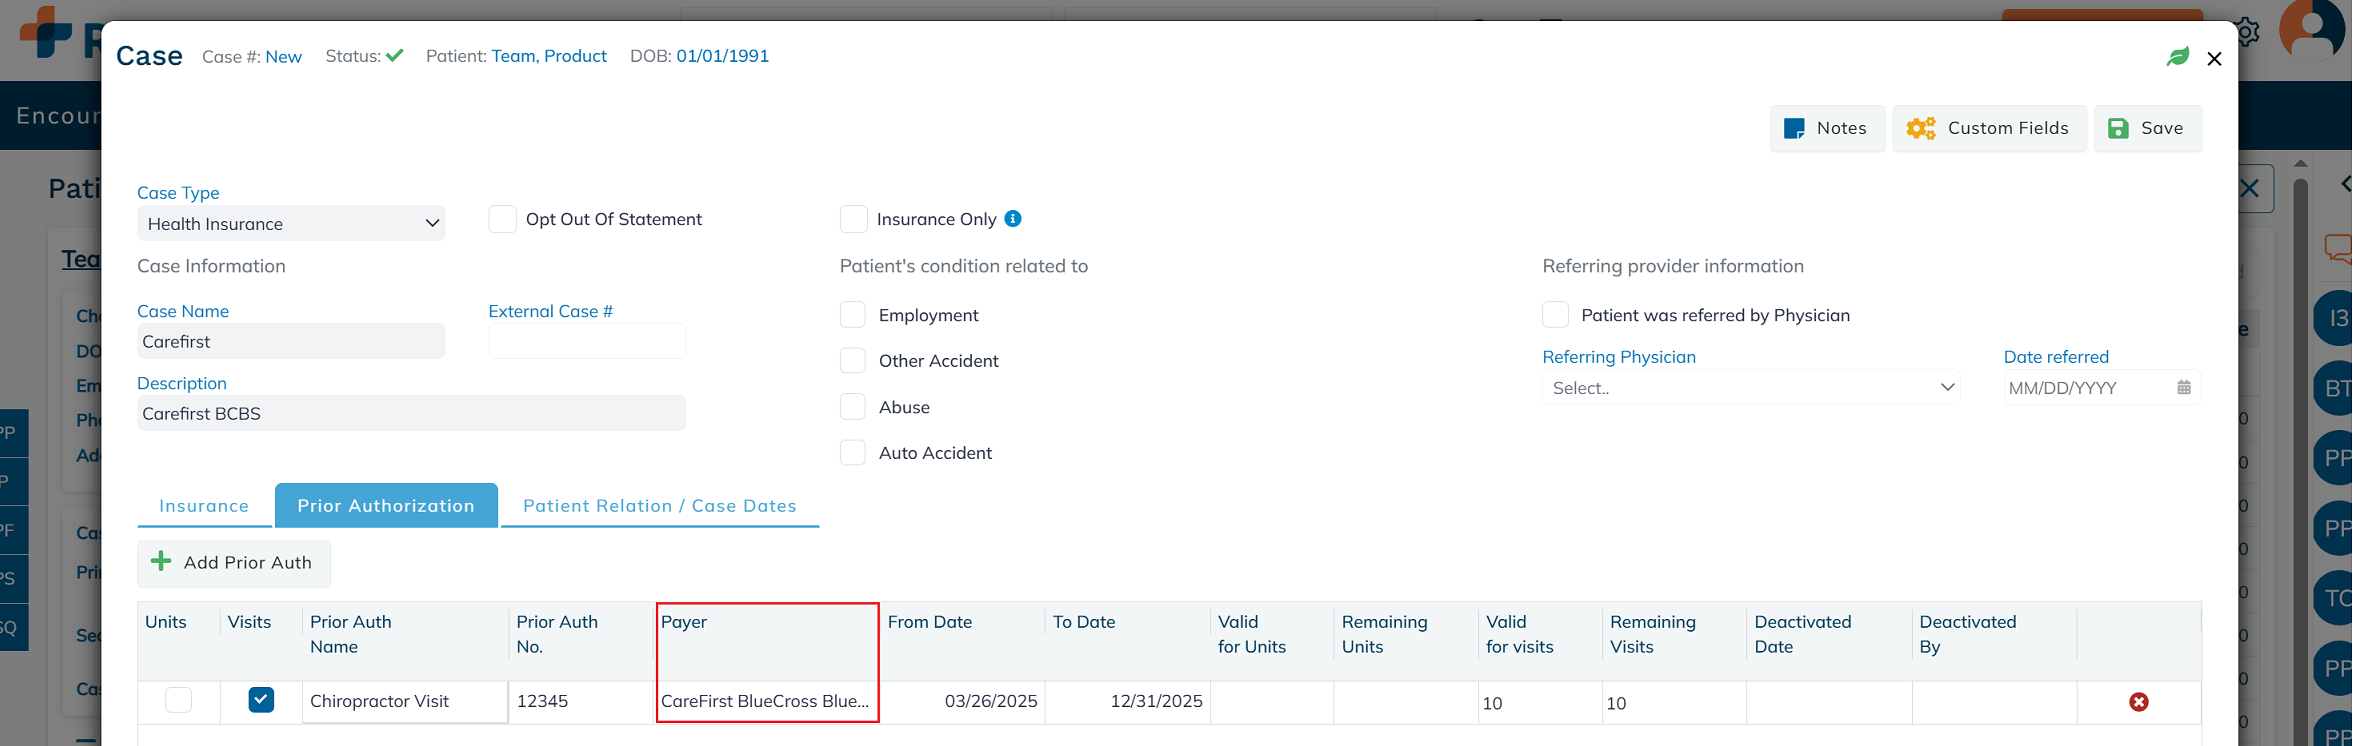The width and height of the screenshot is (2356, 746).
Task: Open Patient Relation / Case Dates tab
Action: 659,506
